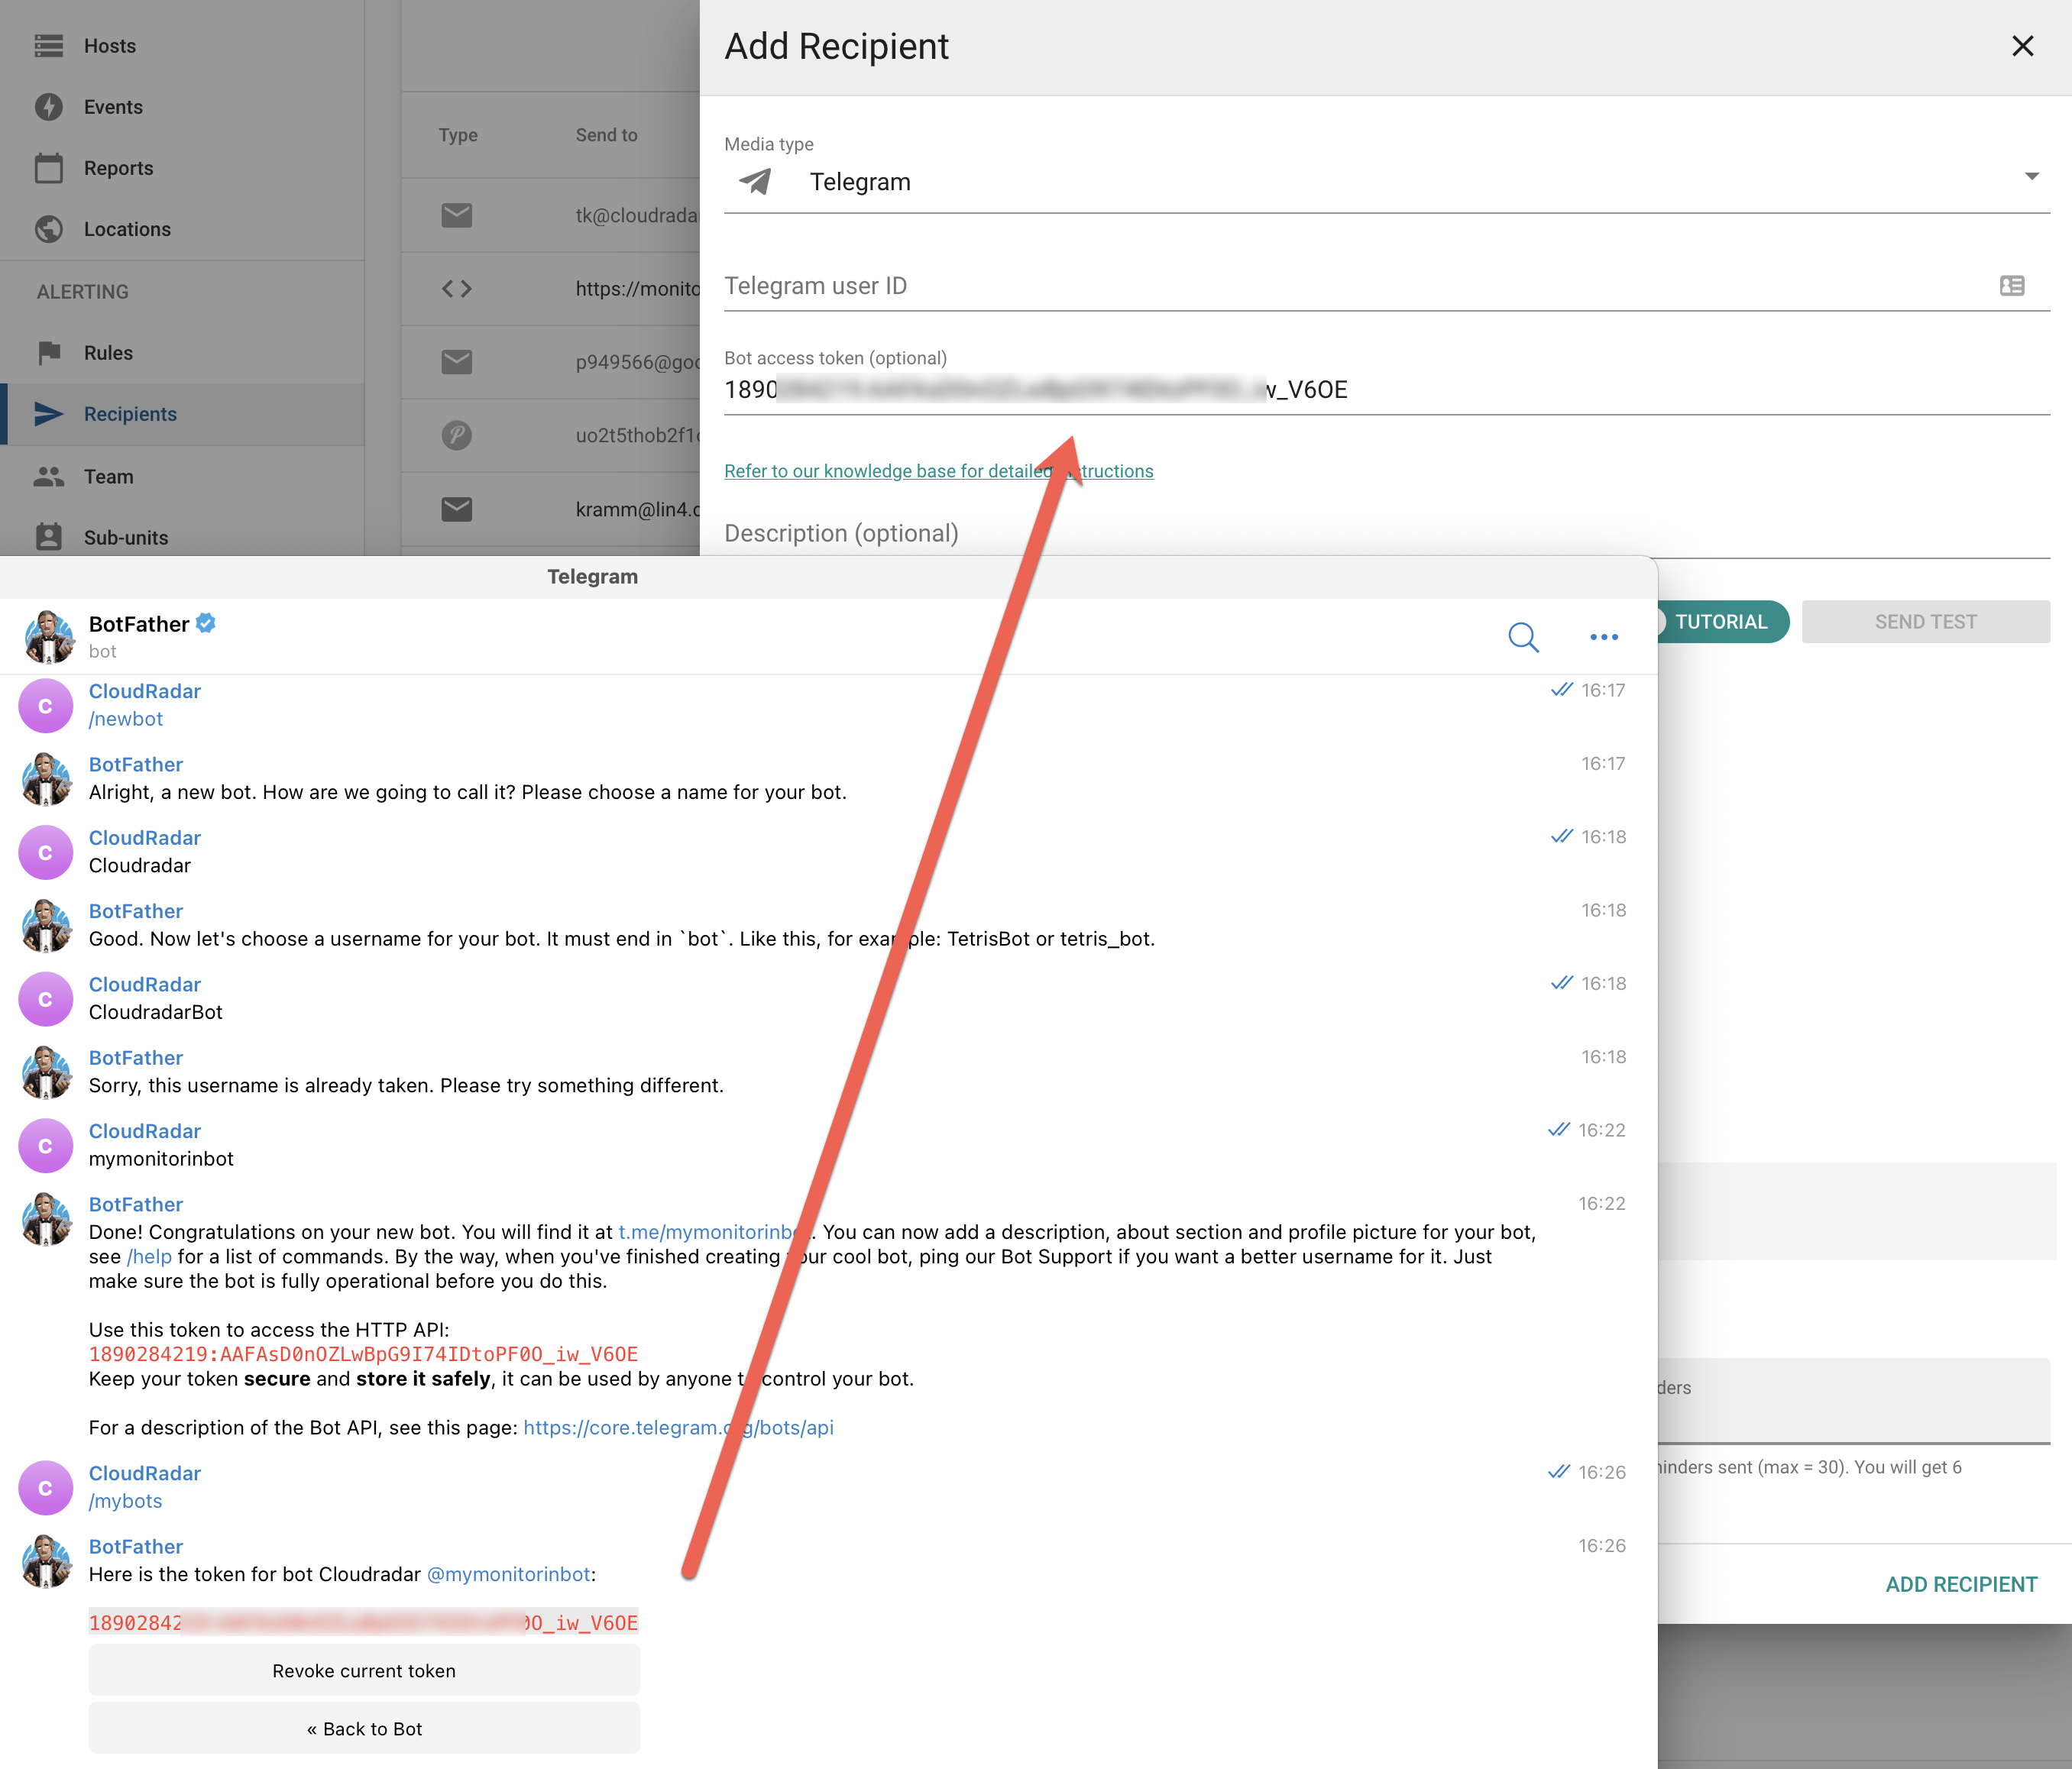Click the Telegram paper plane media icon

(755, 181)
